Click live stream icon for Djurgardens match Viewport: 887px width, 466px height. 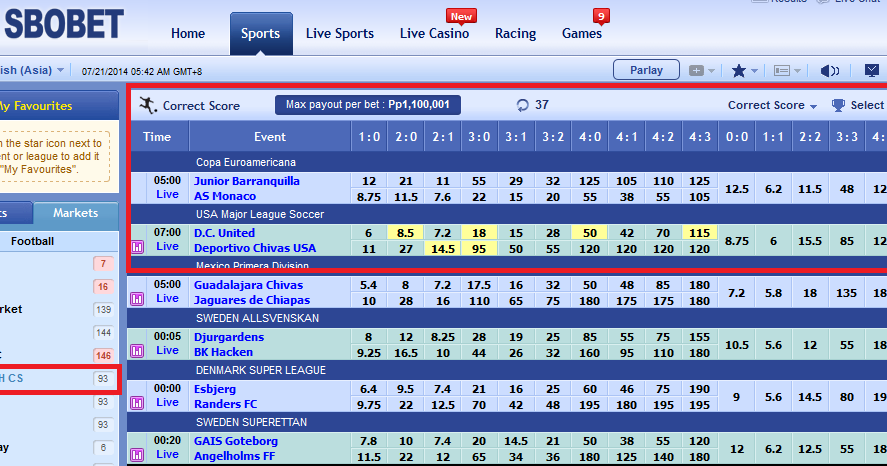point(137,351)
